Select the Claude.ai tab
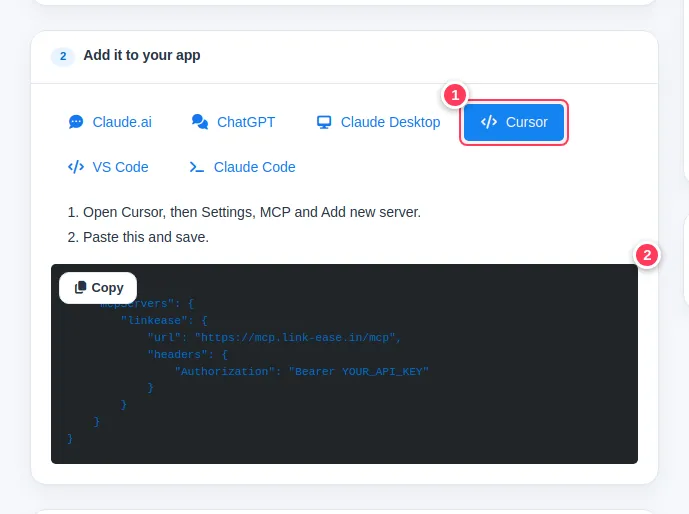The image size is (689, 514). (110, 122)
